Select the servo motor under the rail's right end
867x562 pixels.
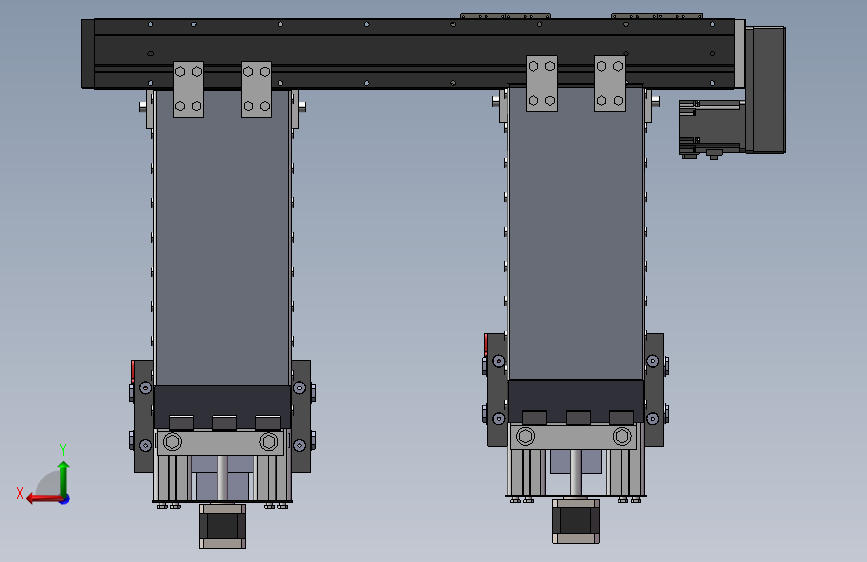pos(712,128)
